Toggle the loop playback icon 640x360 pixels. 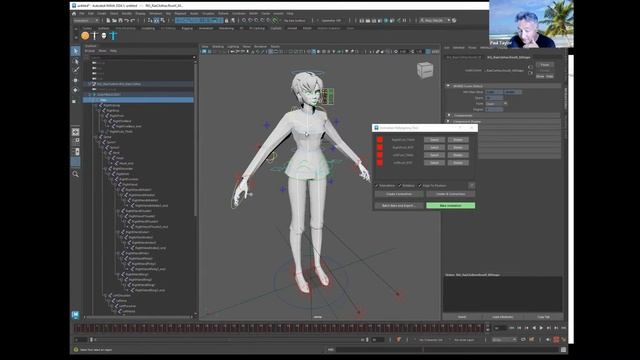(523, 340)
